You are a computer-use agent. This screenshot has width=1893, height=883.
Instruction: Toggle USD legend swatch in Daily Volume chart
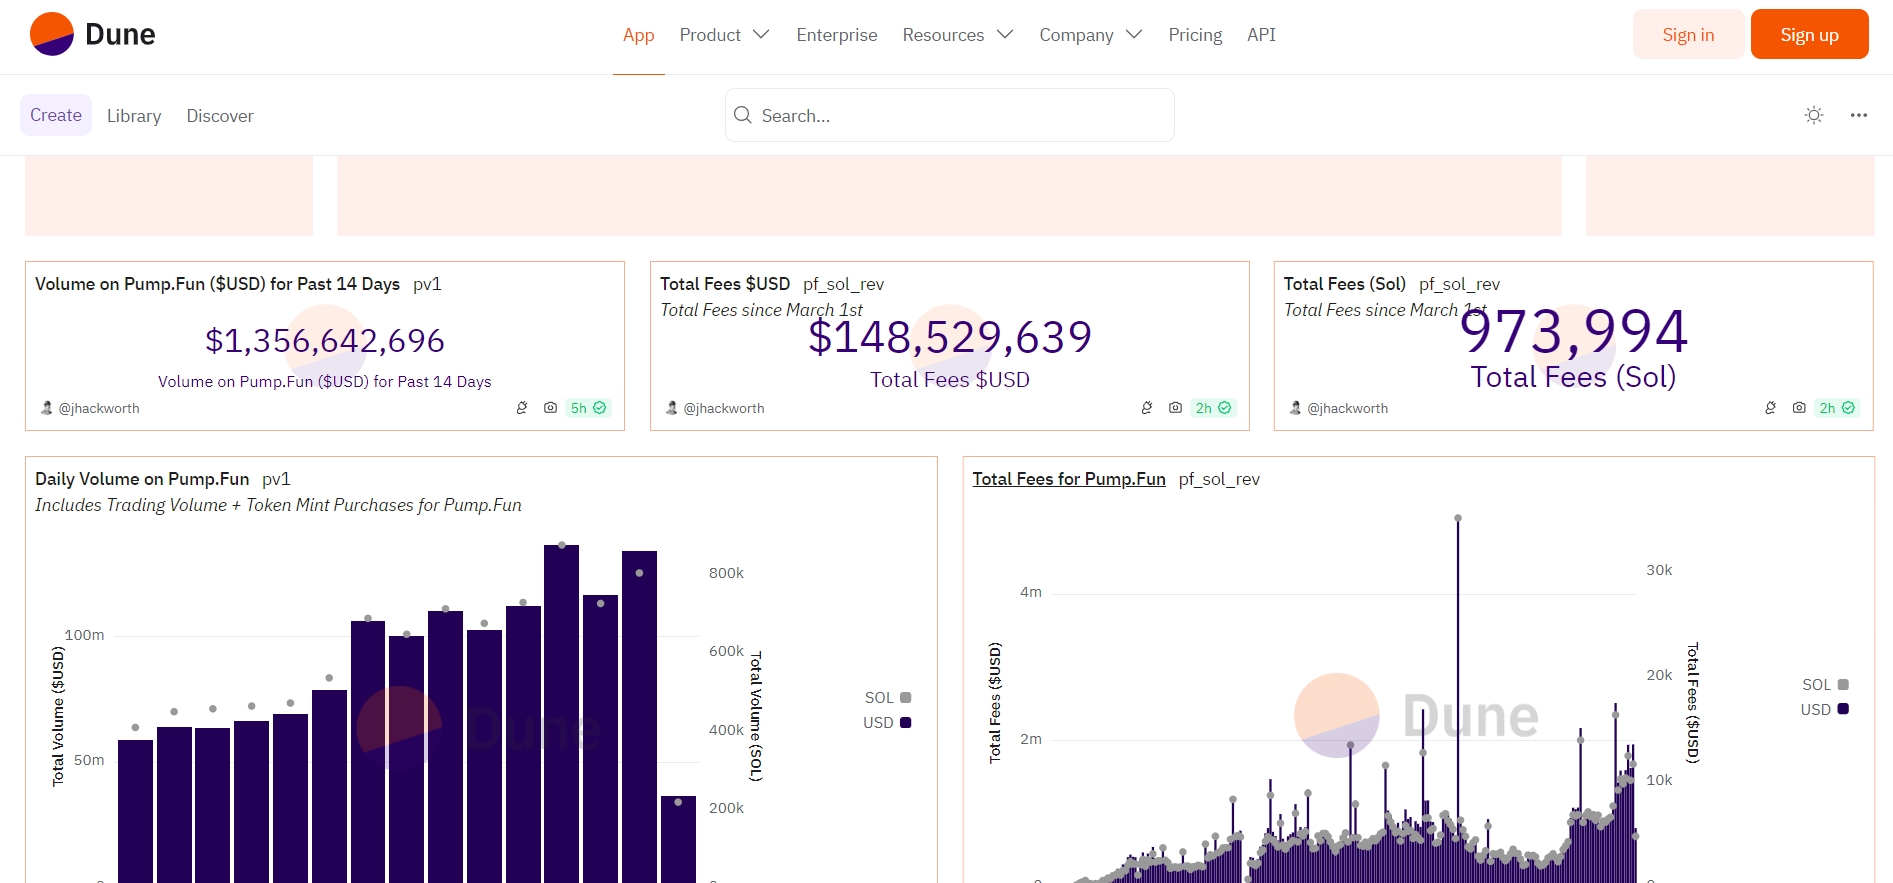906,722
